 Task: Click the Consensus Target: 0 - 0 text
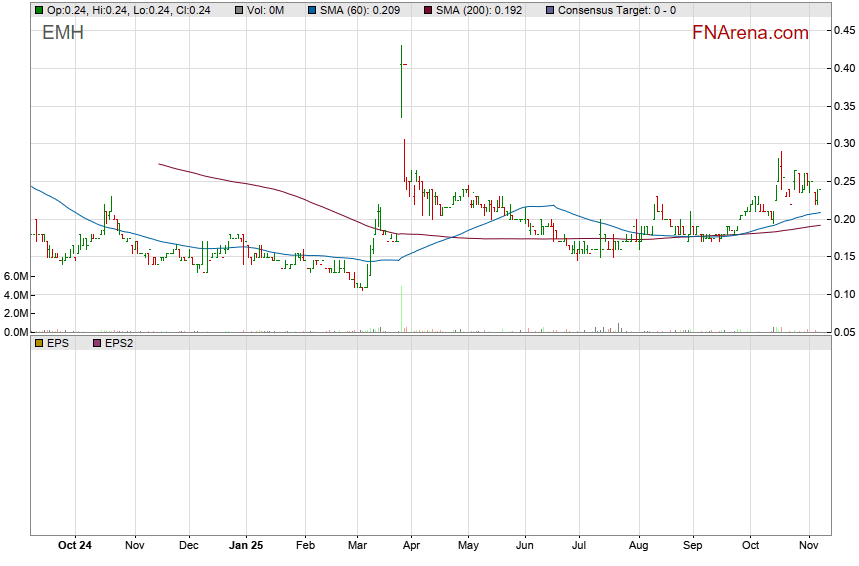coord(616,10)
